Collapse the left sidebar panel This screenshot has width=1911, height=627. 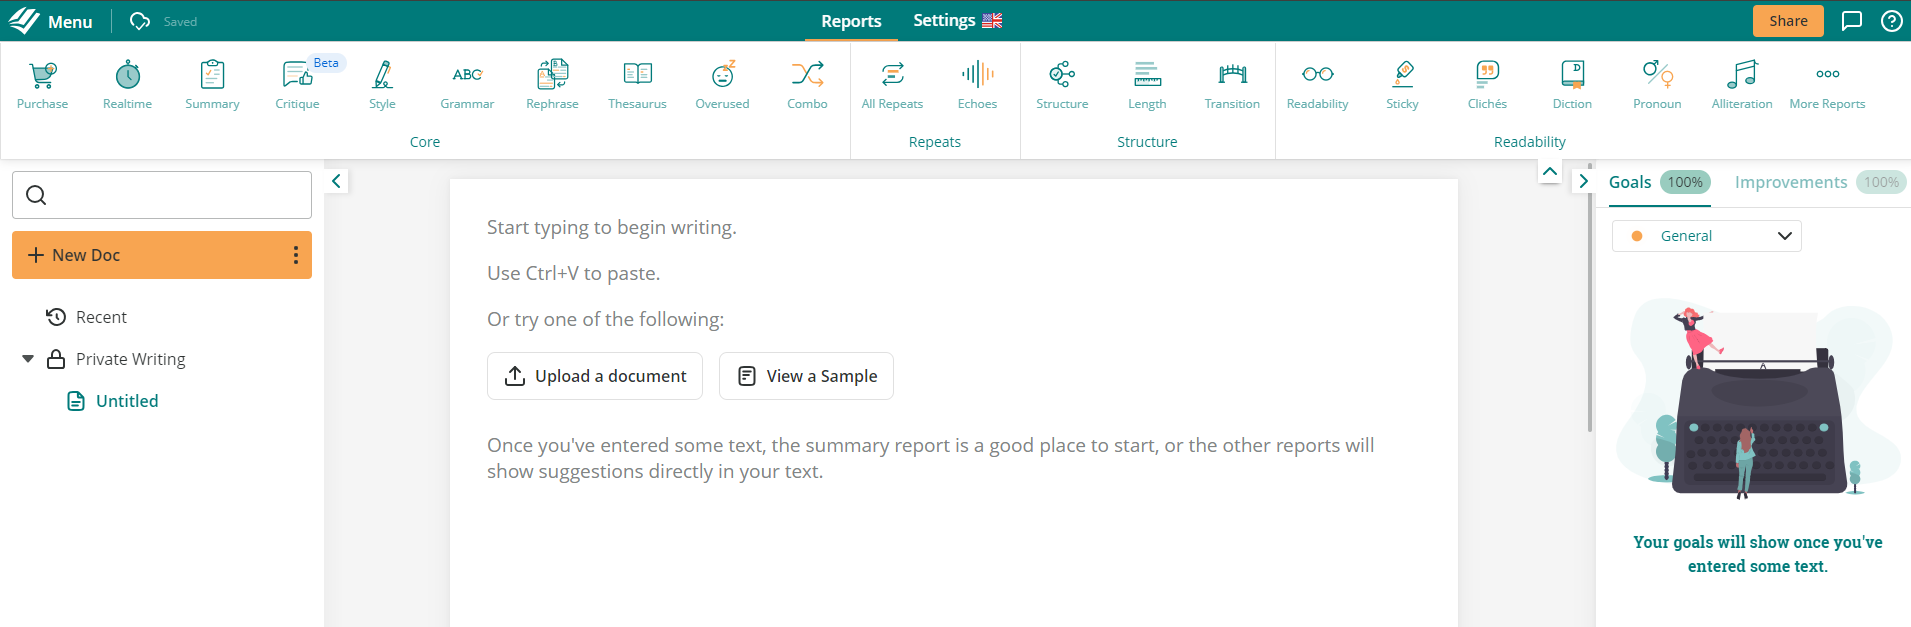point(336,181)
